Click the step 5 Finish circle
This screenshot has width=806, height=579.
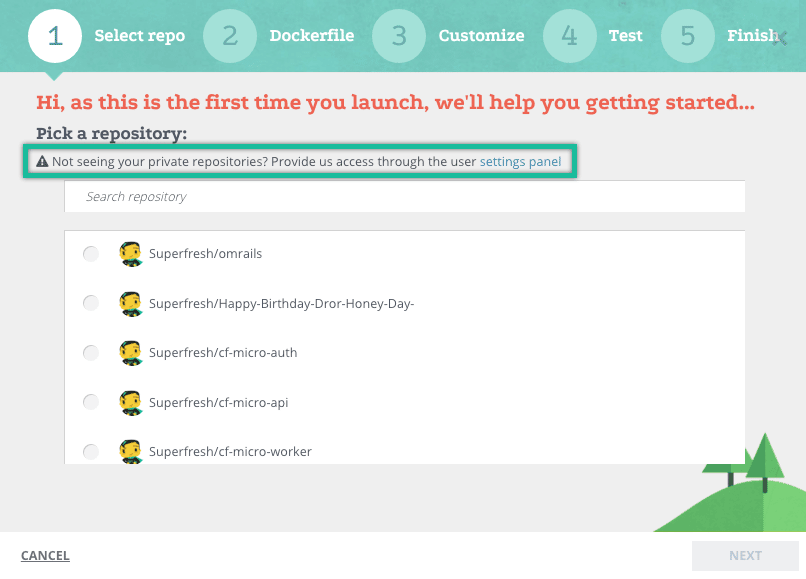(688, 36)
